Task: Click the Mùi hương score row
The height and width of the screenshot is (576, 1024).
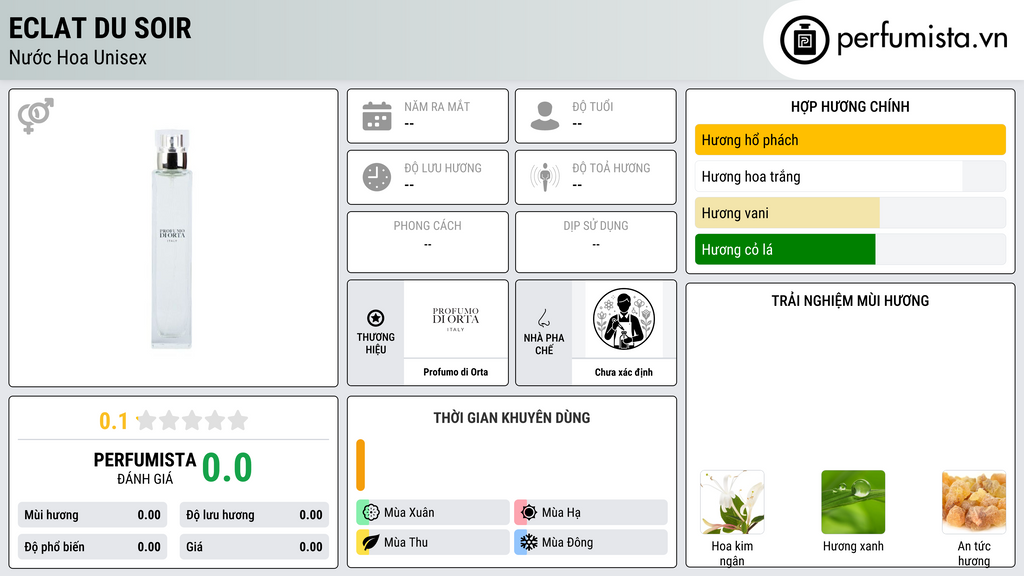Action: pyautogui.click(x=92, y=515)
